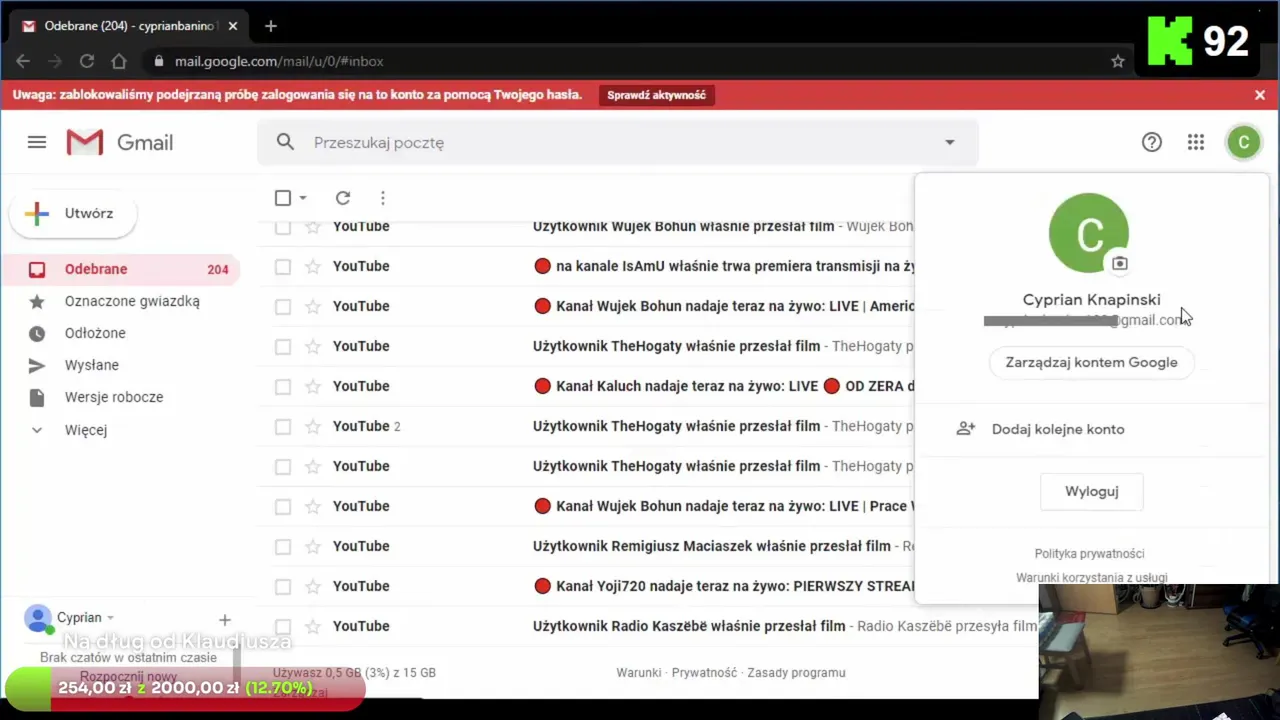Open Polityka prywatności link
1280x720 pixels.
coord(1090,553)
